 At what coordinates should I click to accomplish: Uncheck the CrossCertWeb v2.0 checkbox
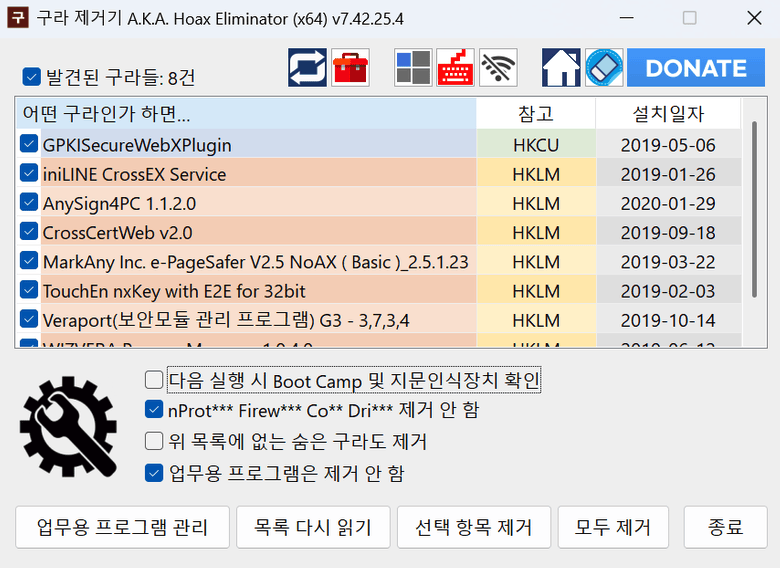pyautogui.click(x=29, y=232)
